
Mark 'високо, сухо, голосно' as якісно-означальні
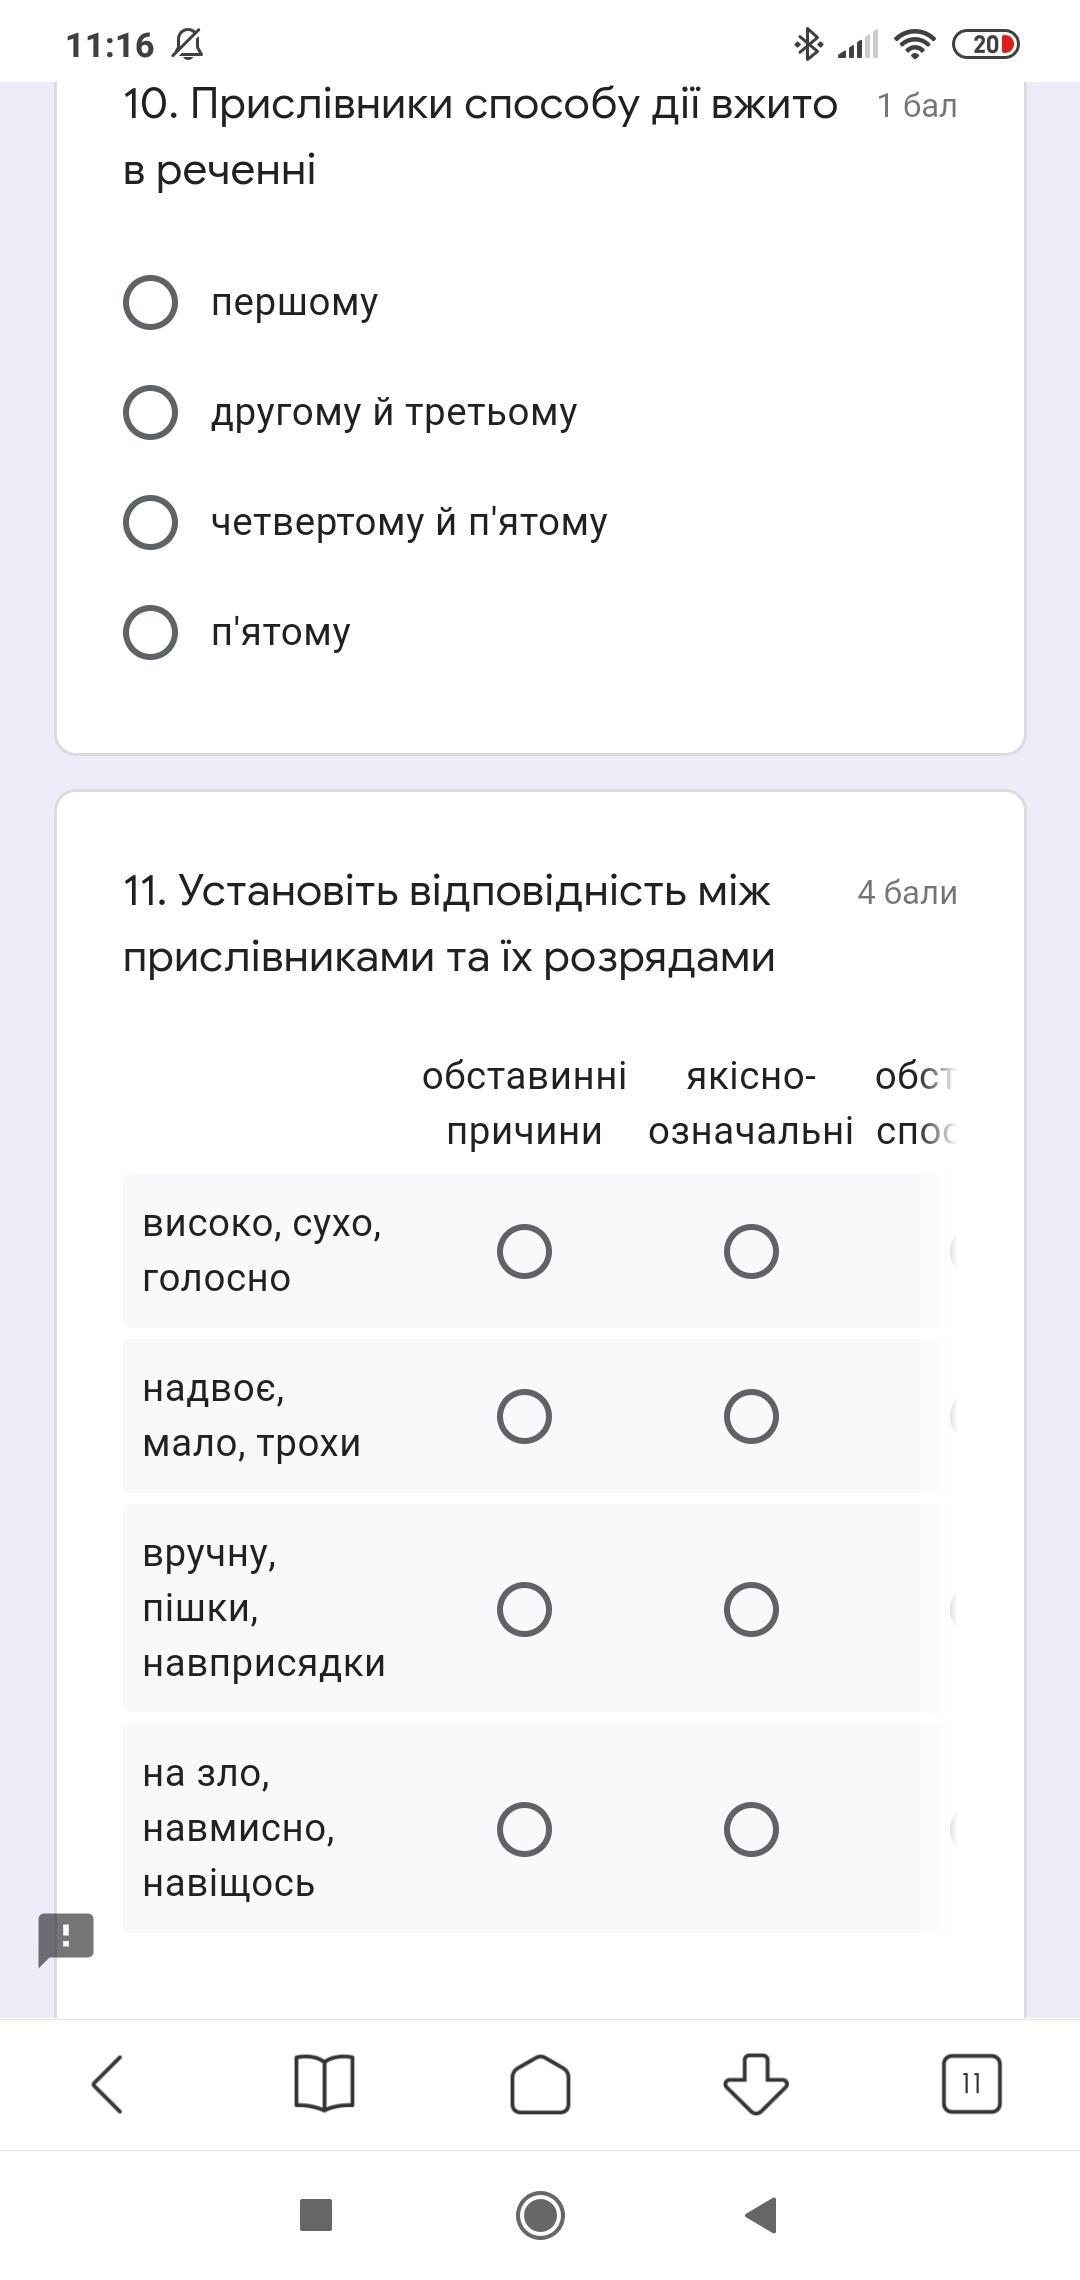click(x=751, y=1251)
